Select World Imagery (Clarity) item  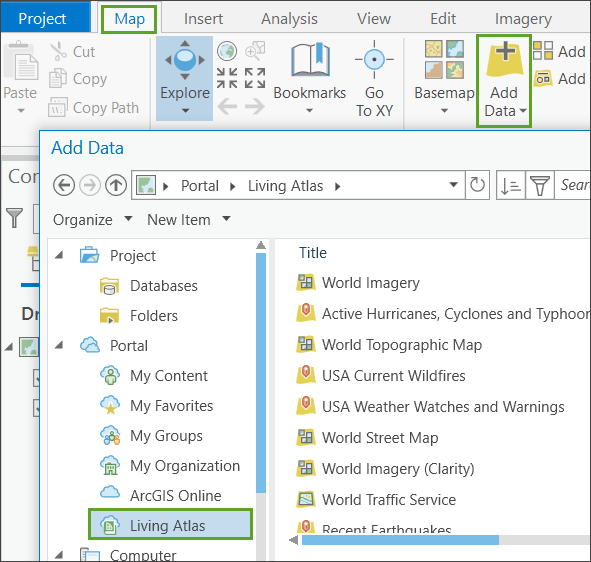pyautogui.click(x=385, y=469)
